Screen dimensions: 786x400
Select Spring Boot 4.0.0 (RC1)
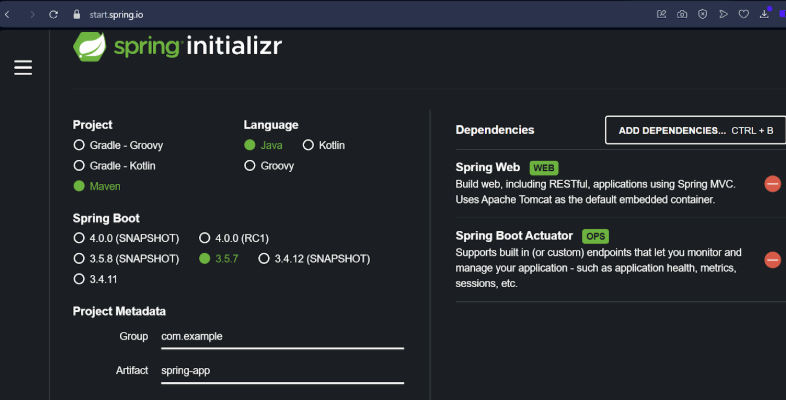point(205,238)
